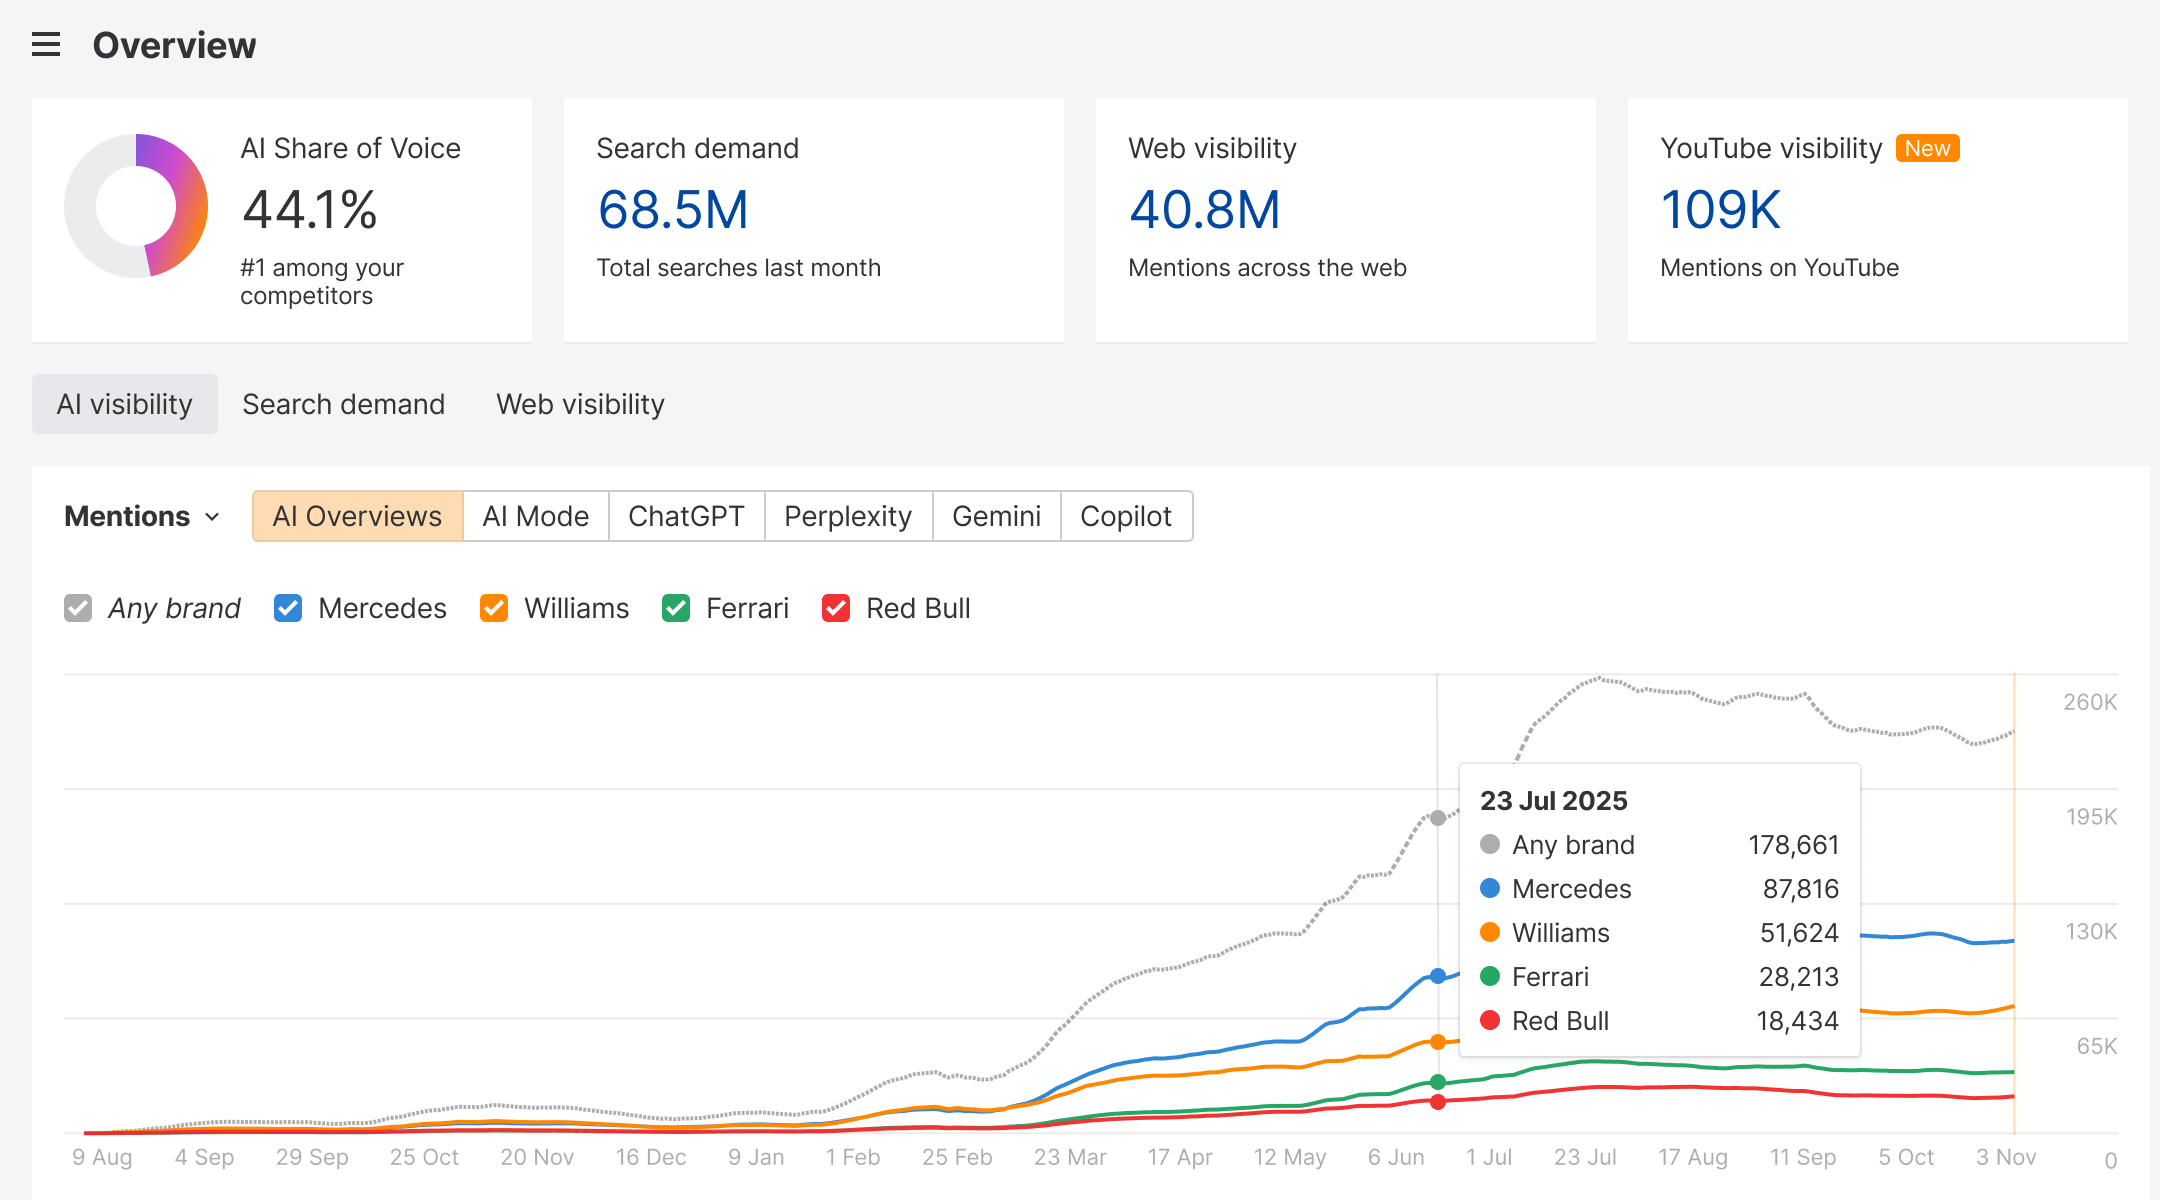Image resolution: width=2160 pixels, height=1200 pixels.
Task: Open the 40.8M web visibility value
Action: tap(1205, 210)
